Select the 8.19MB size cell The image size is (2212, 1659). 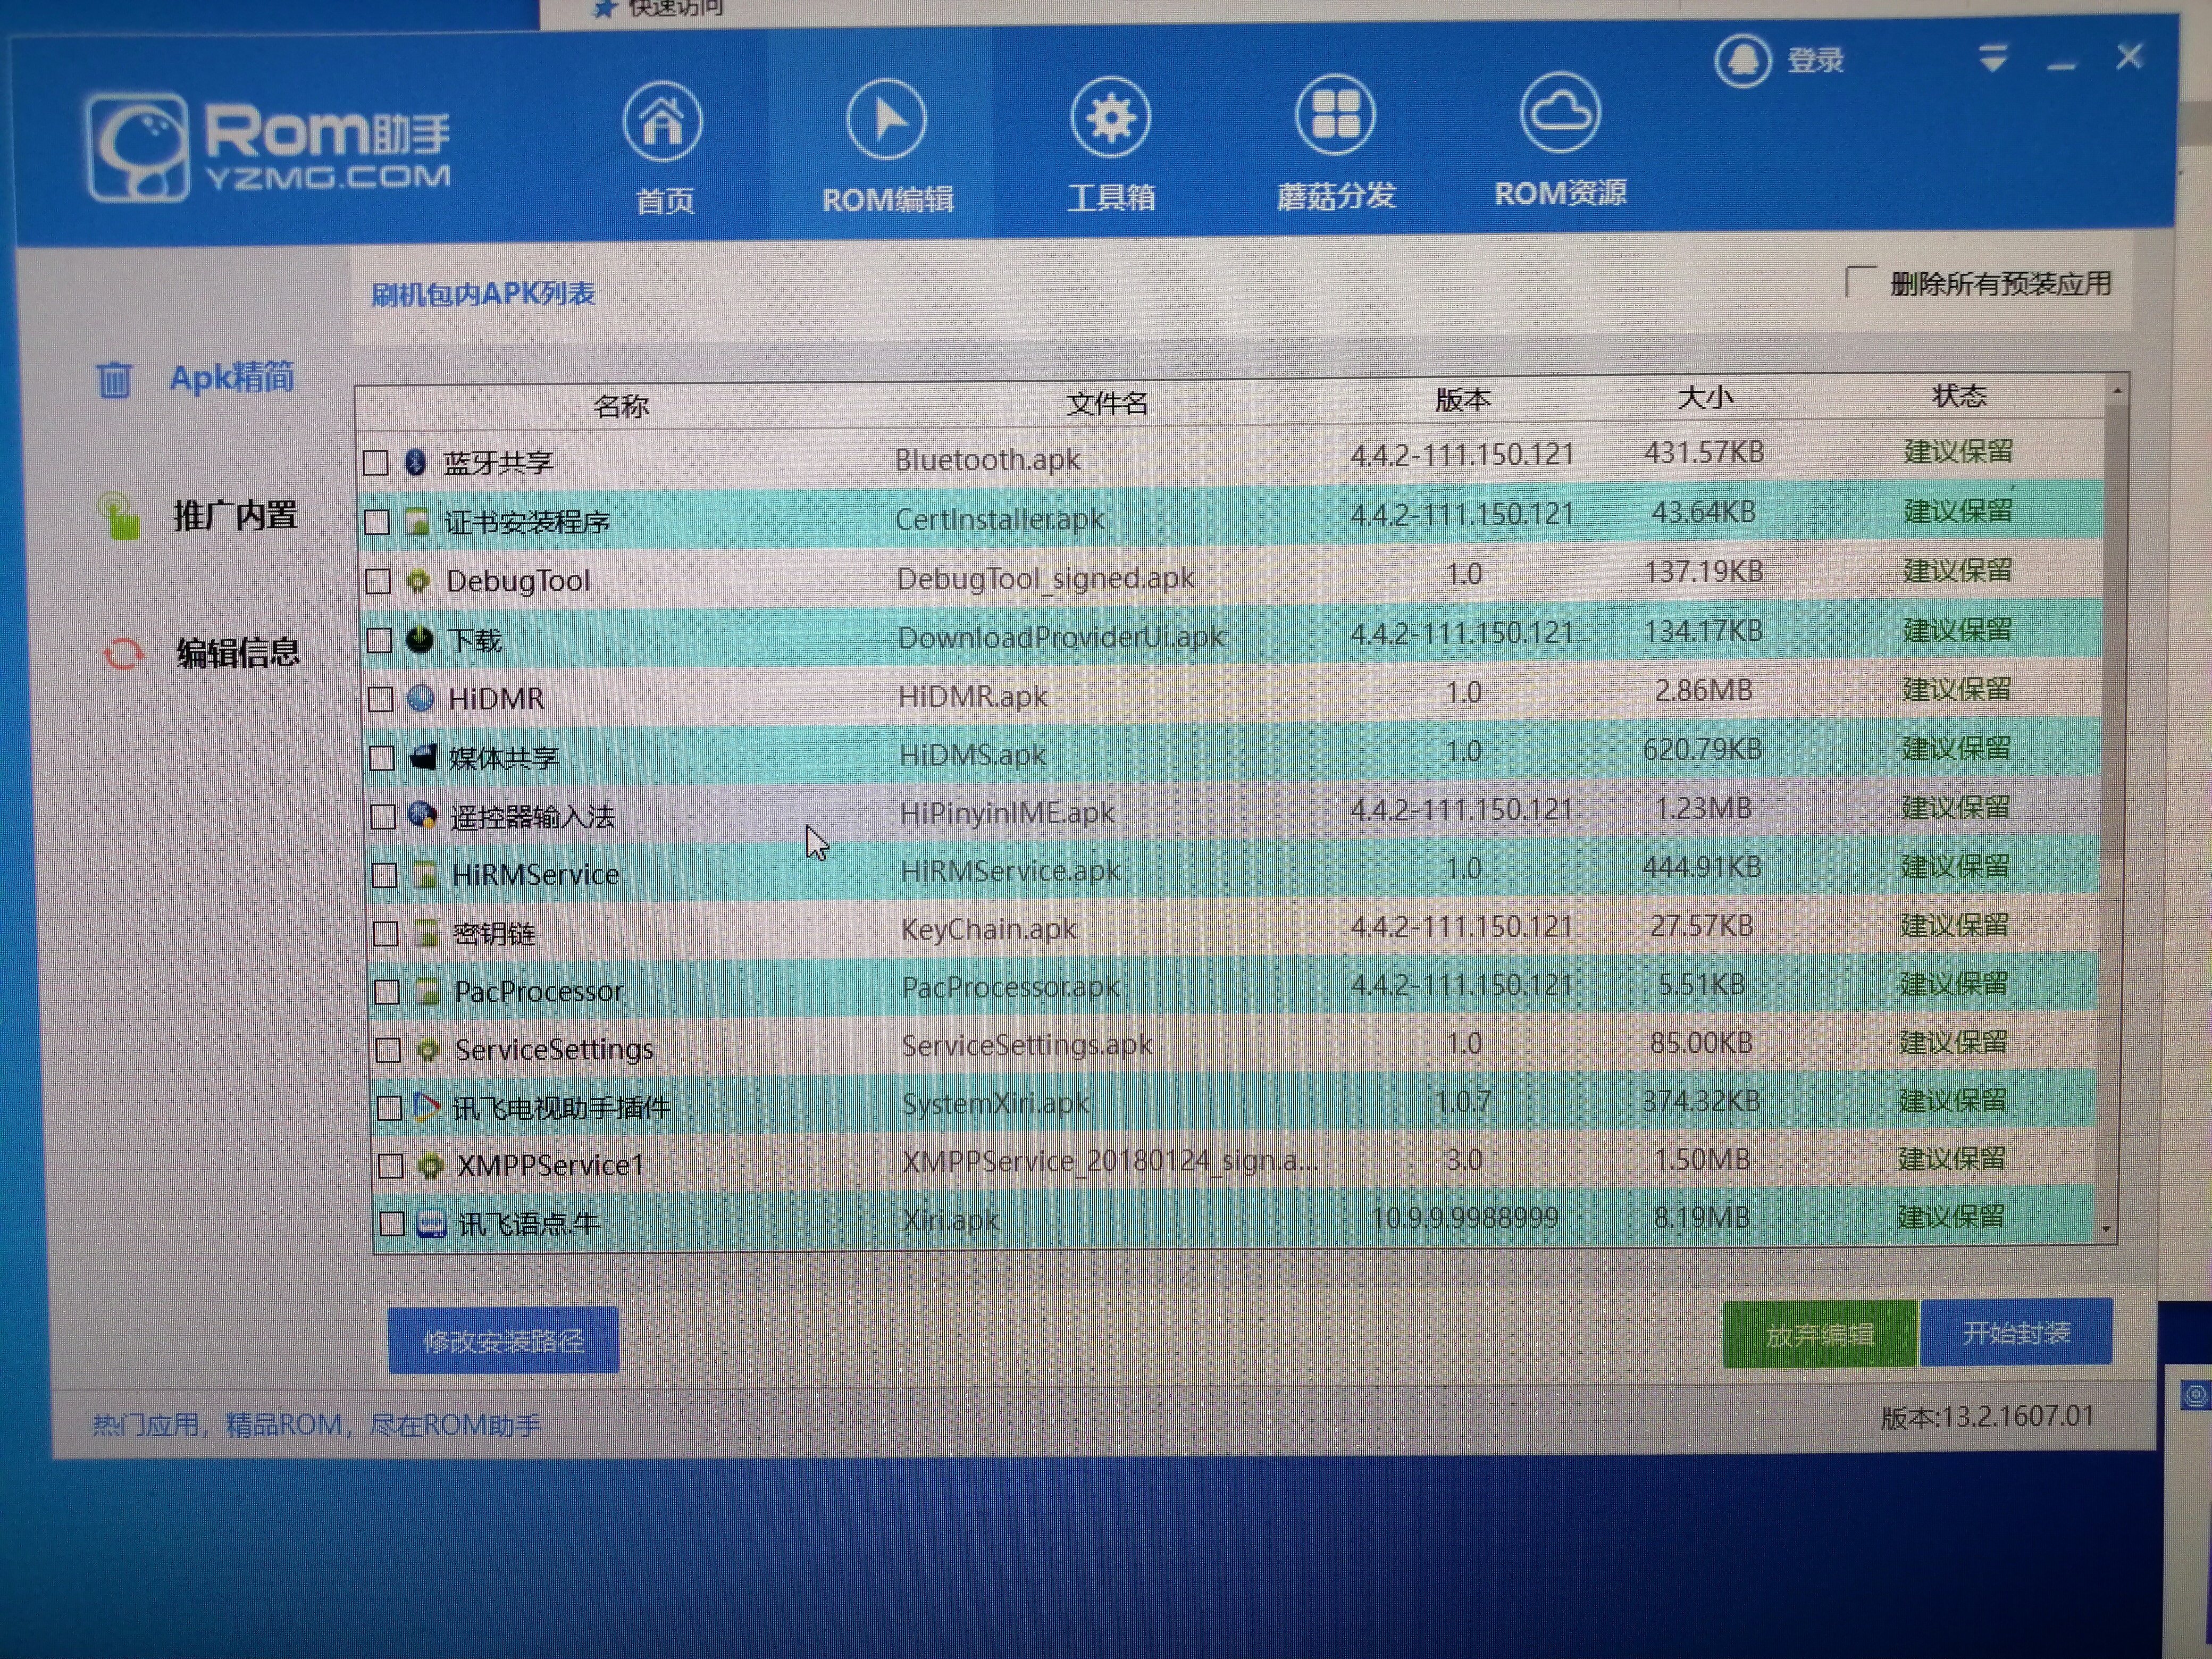(1701, 1217)
